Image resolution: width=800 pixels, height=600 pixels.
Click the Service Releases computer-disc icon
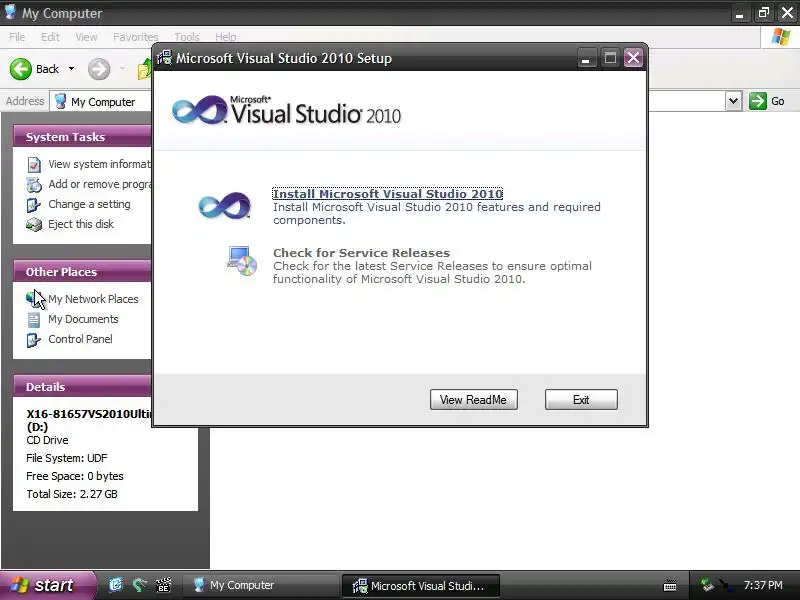[x=242, y=261]
